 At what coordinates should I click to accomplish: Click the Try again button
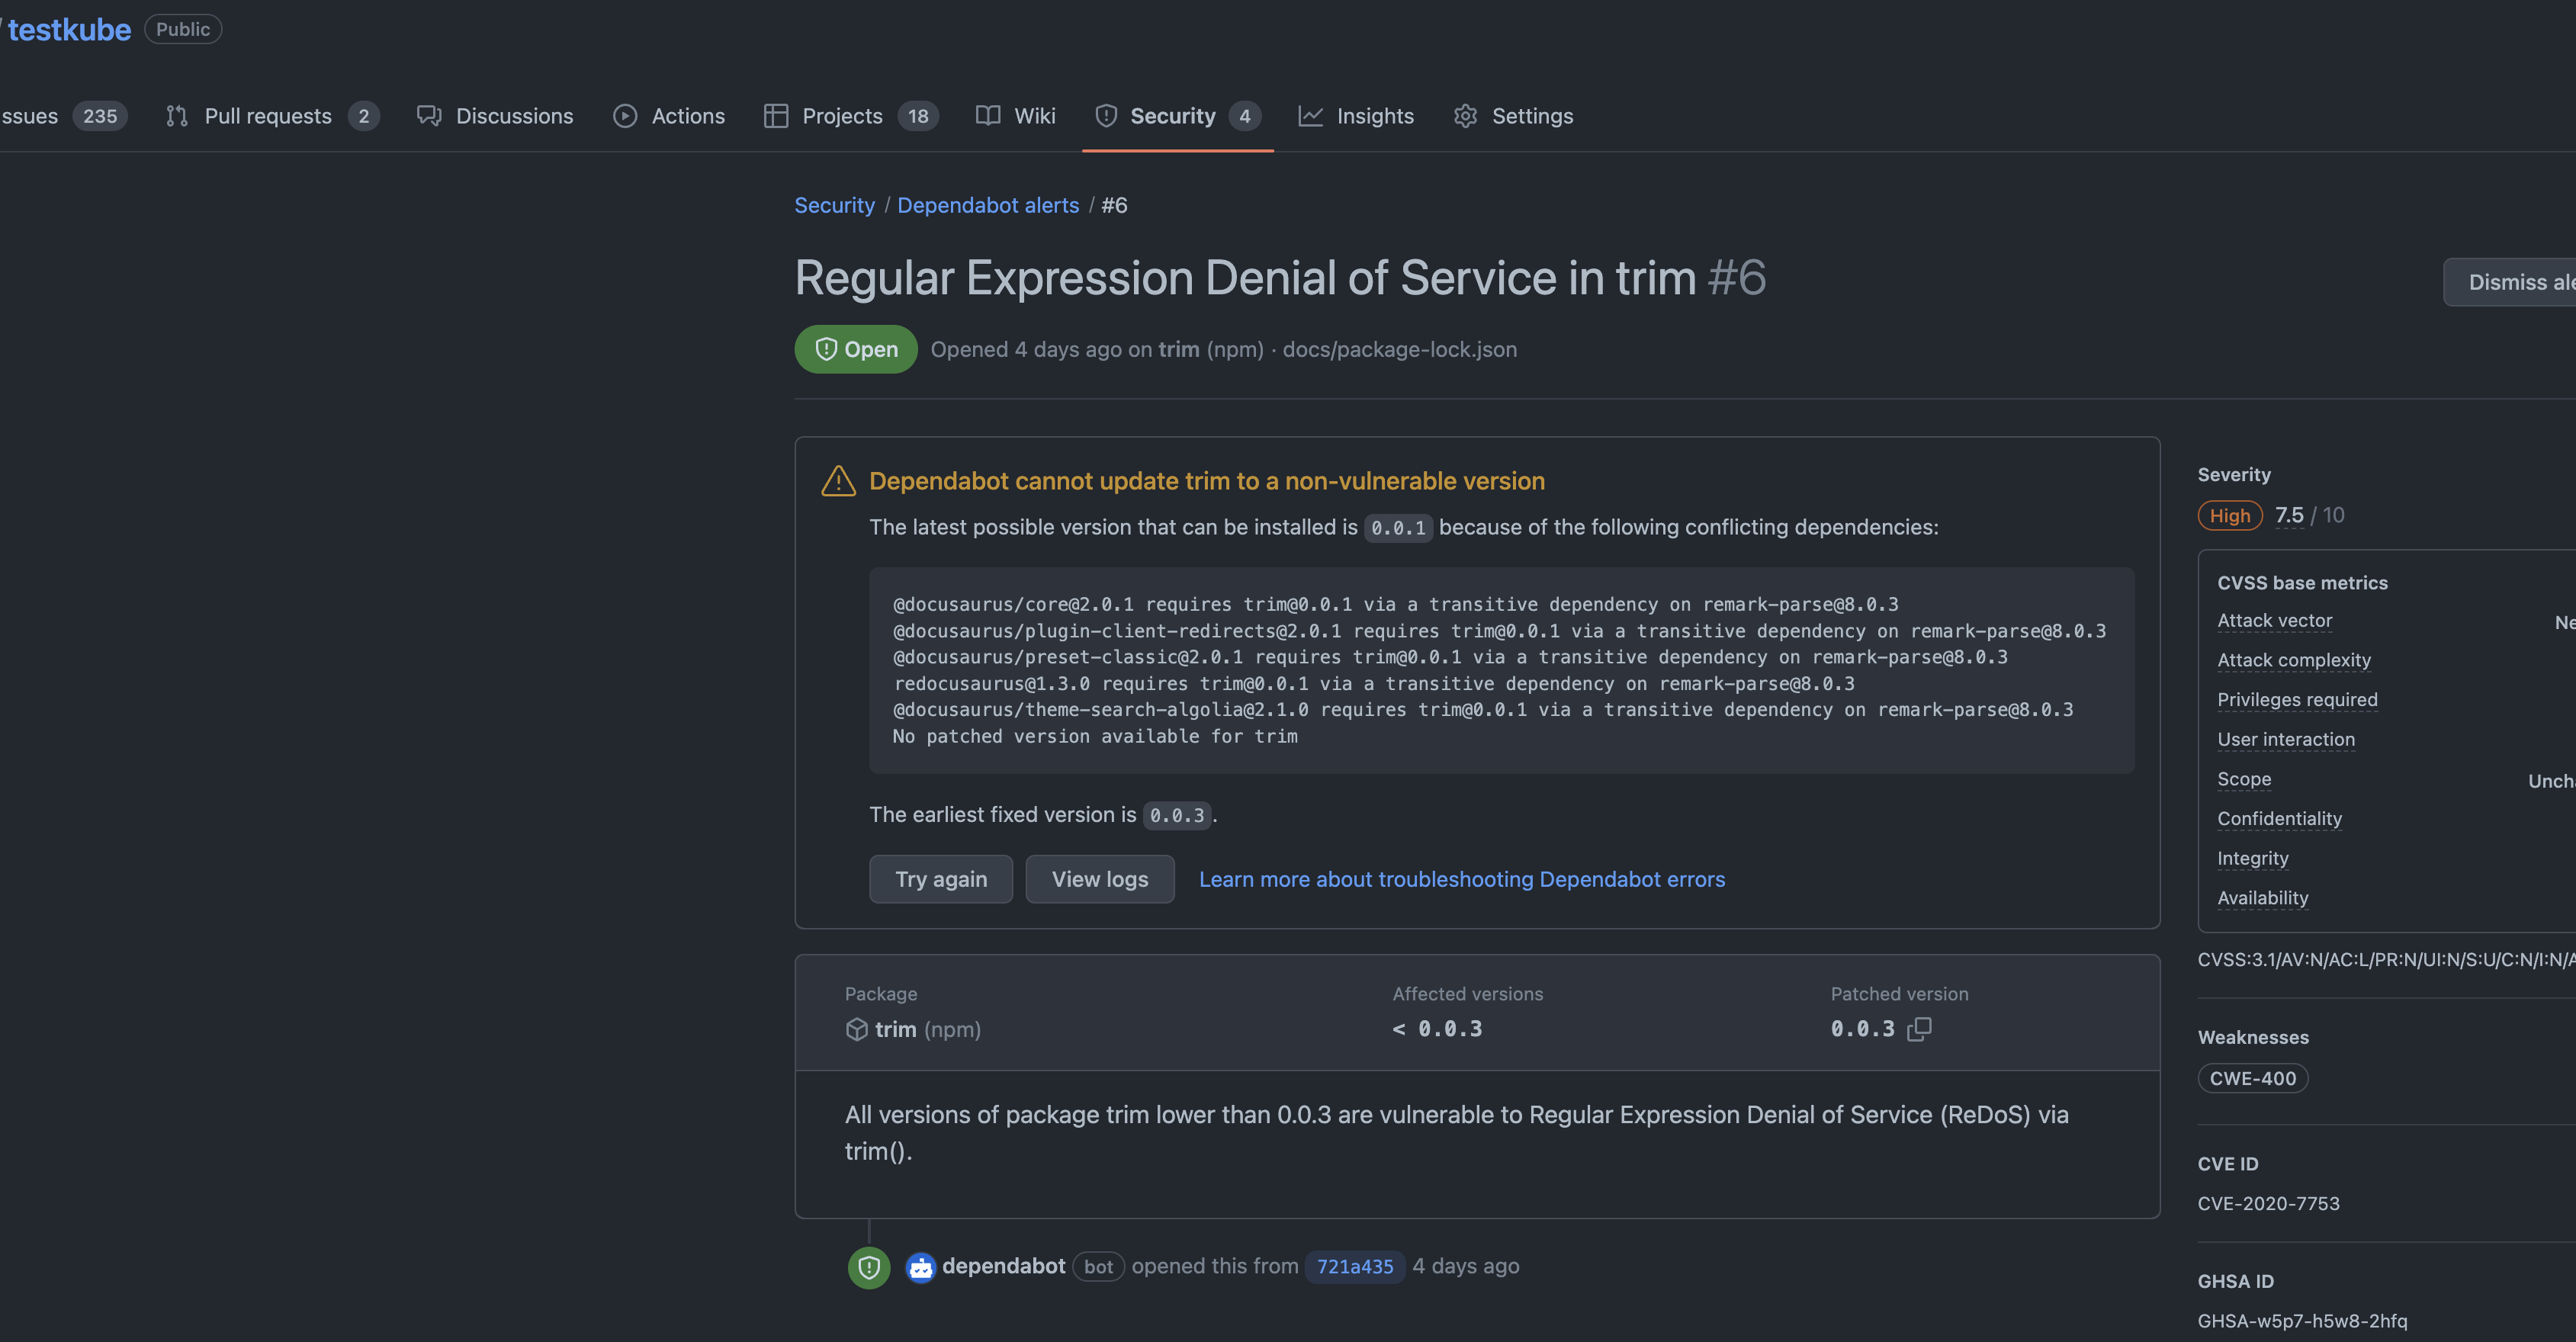941,879
